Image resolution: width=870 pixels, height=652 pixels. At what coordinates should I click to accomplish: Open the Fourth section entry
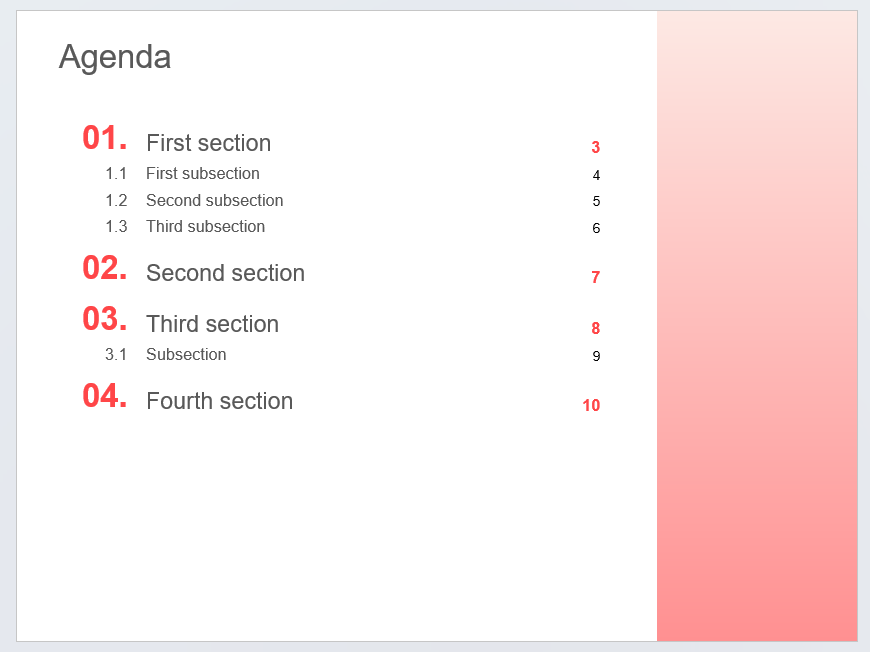click(x=220, y=401)
